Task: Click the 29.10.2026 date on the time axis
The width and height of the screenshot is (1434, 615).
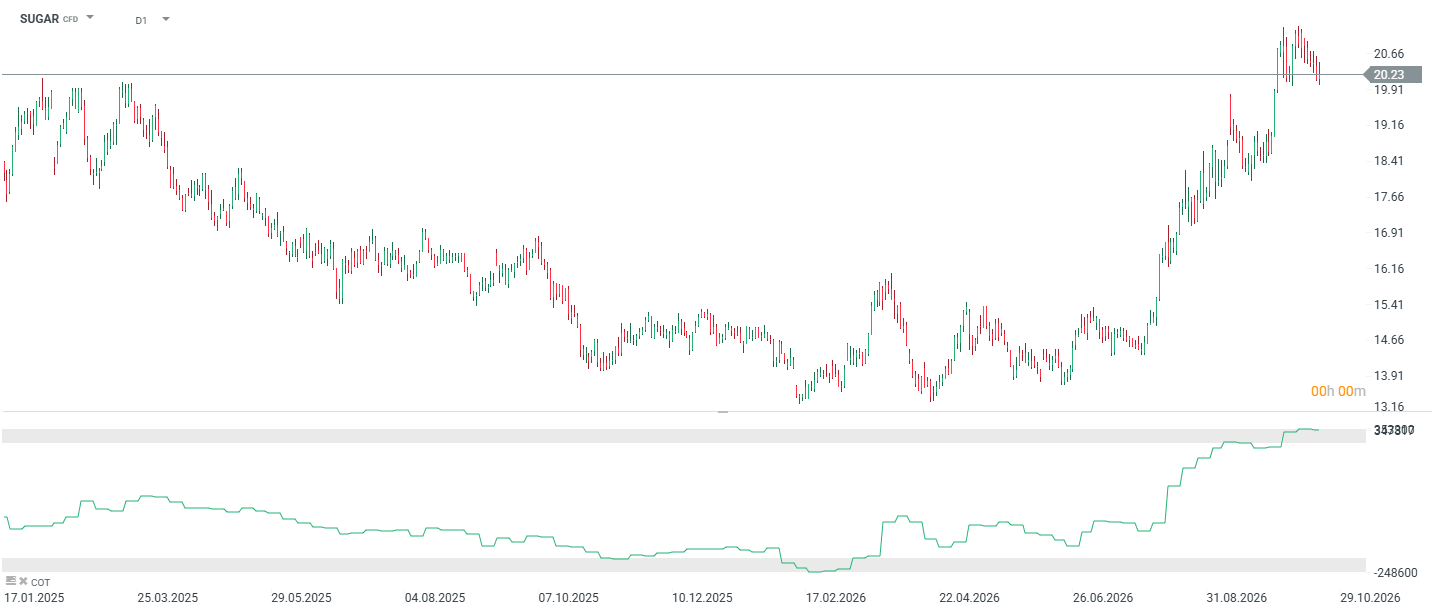Action: [x=1370, y=597]
